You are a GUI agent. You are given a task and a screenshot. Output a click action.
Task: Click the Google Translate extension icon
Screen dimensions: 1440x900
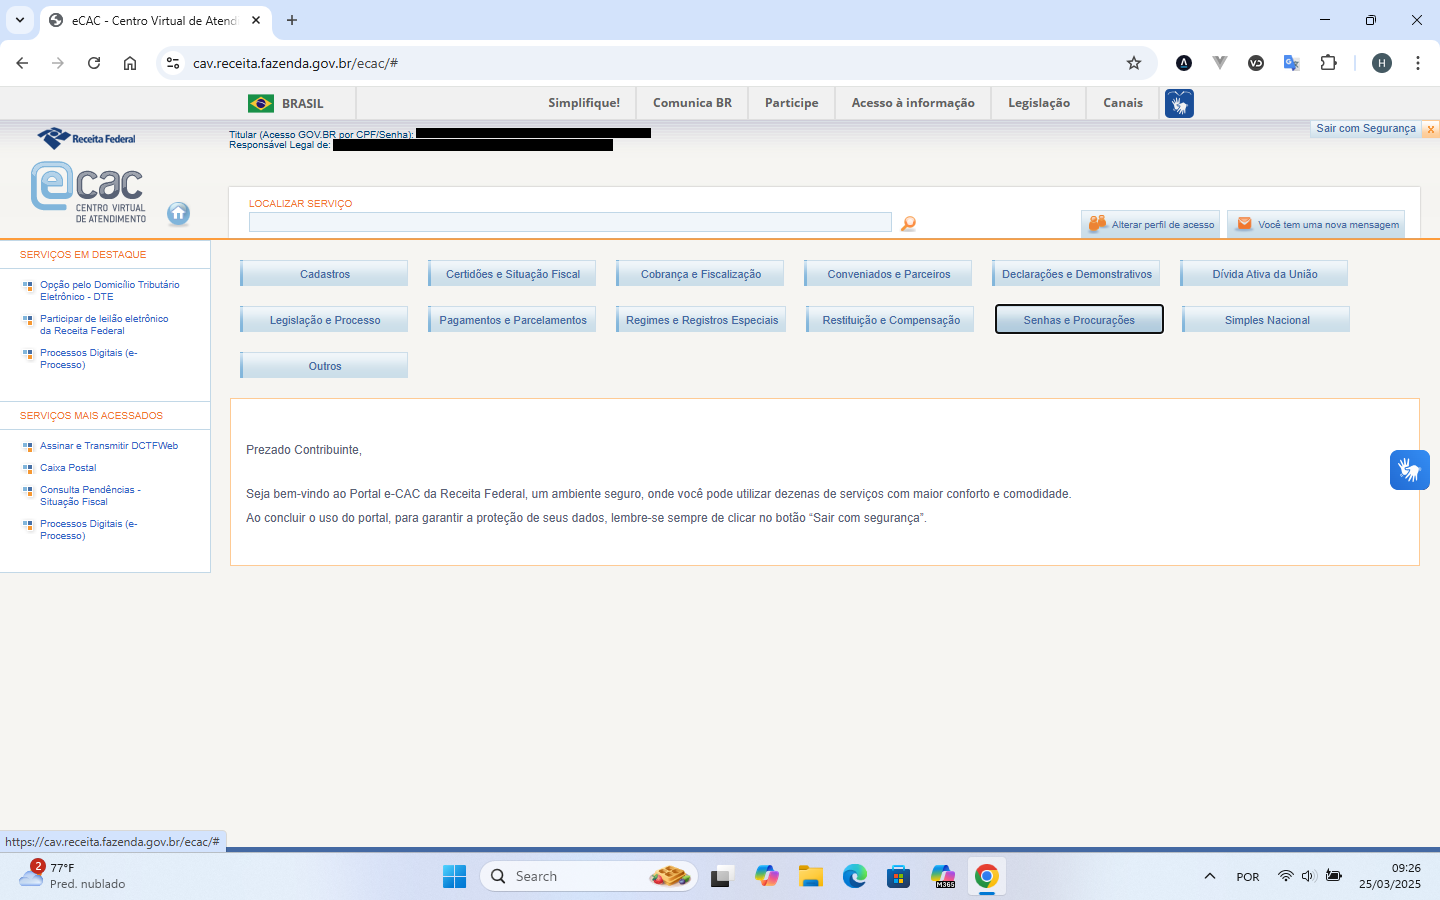(1292, 63)
